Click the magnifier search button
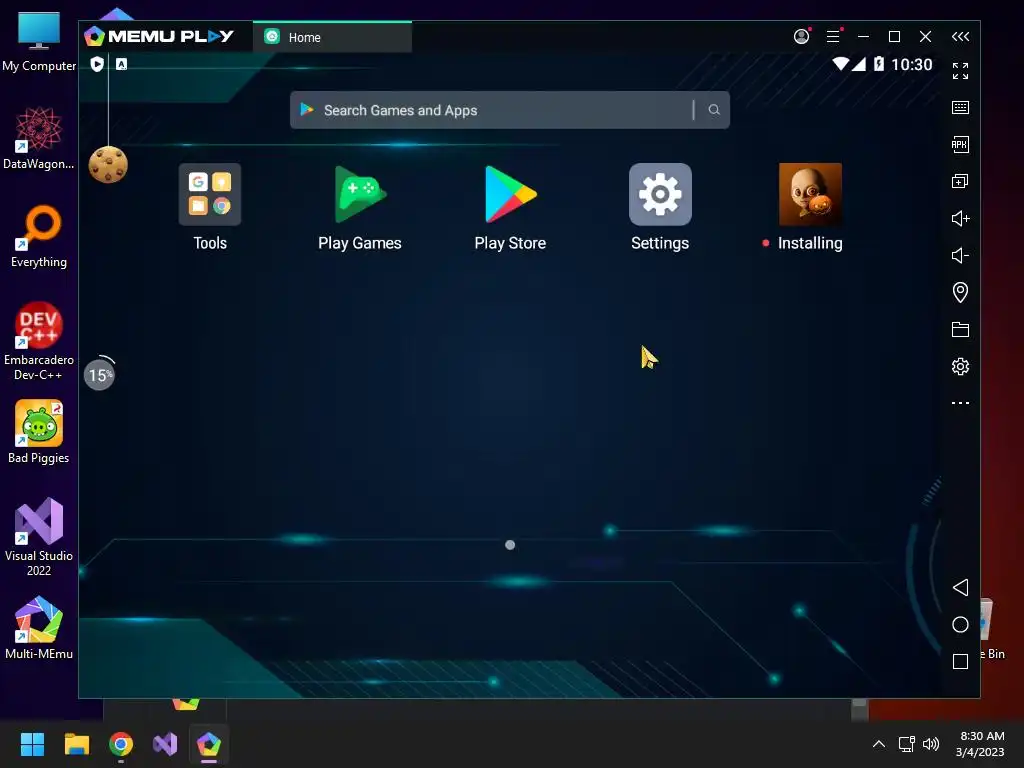1024x768 pixels. coord(714,110)
